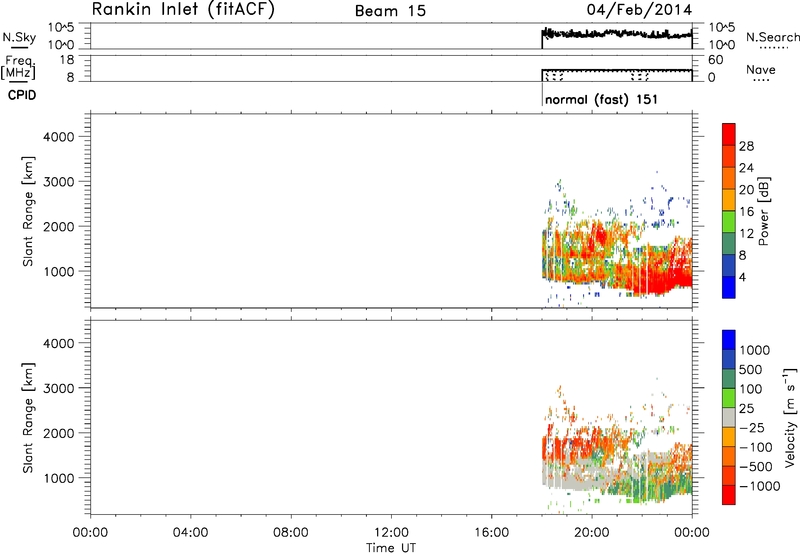The width and height of the screenshot is (800, 554).
Task: Click the "normal (fast) 151" CPID text
Action: 601,99
